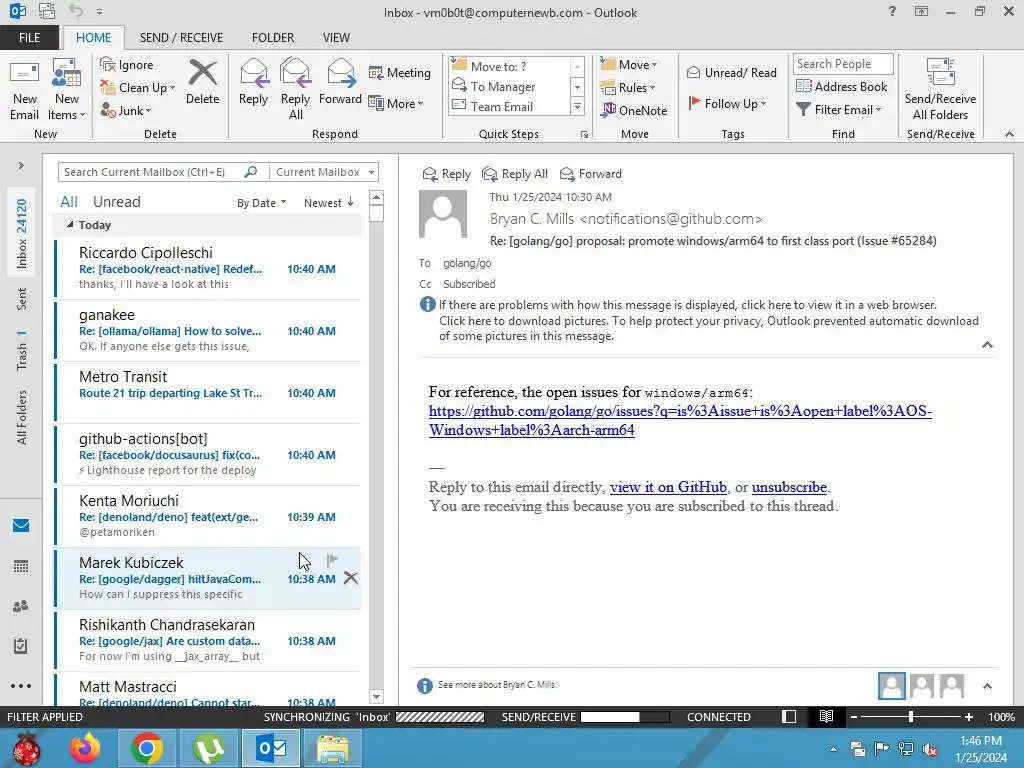This screenshot has height=768, width=1024.
Task: Open the Move dropdown in the ribbon
Action: [629, 64]
